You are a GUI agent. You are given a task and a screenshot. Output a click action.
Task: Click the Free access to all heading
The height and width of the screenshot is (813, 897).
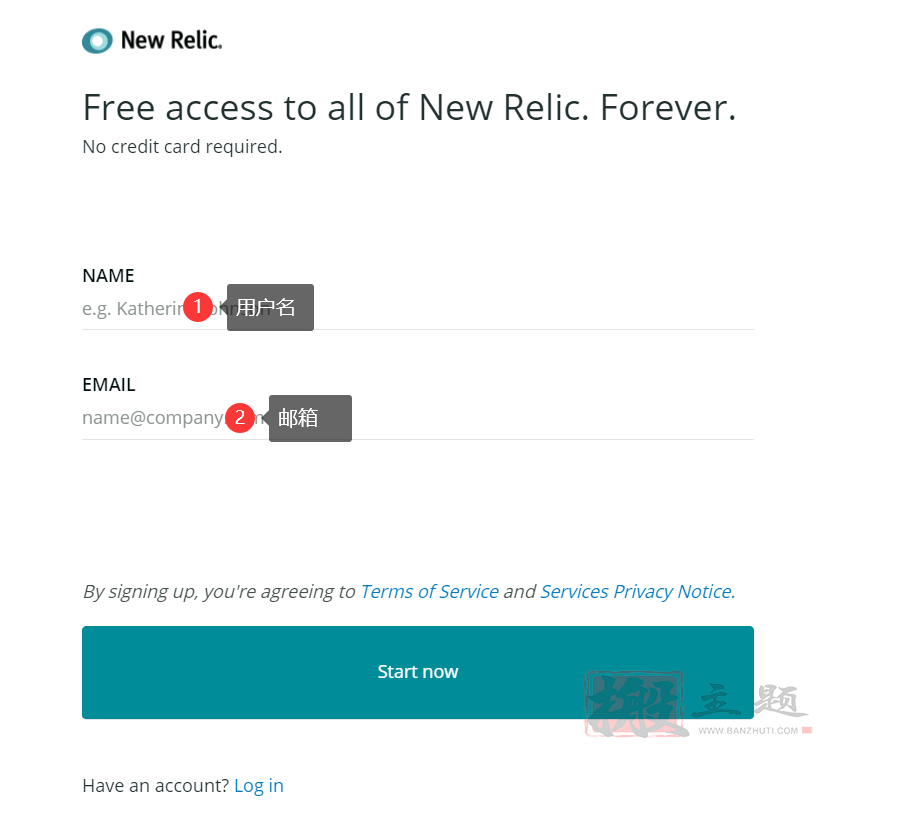410,108
